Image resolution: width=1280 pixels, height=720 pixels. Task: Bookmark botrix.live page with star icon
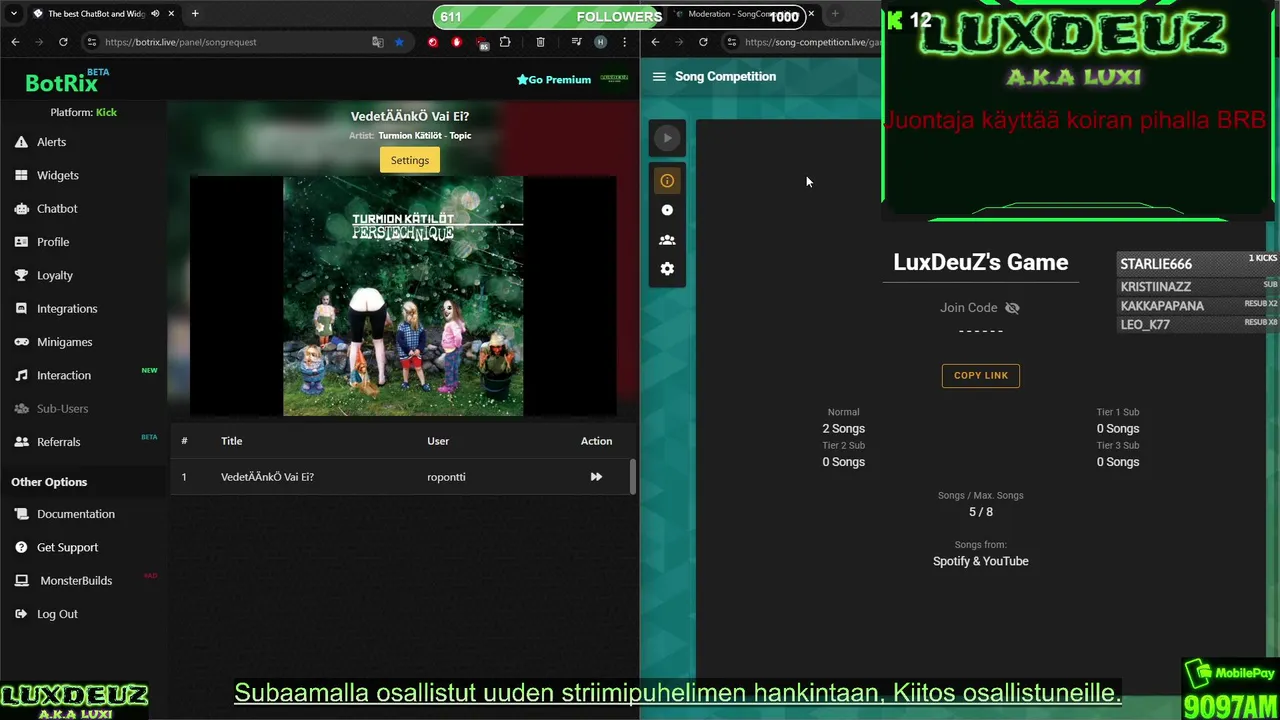[399, 42]
